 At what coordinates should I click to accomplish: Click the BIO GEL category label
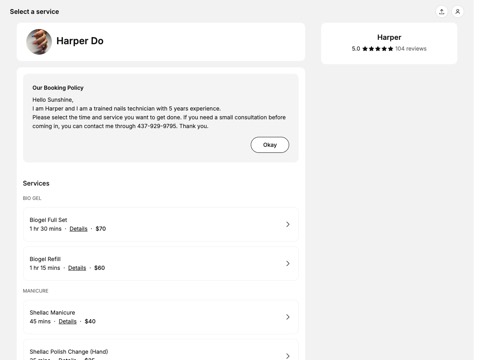point(32,198)
